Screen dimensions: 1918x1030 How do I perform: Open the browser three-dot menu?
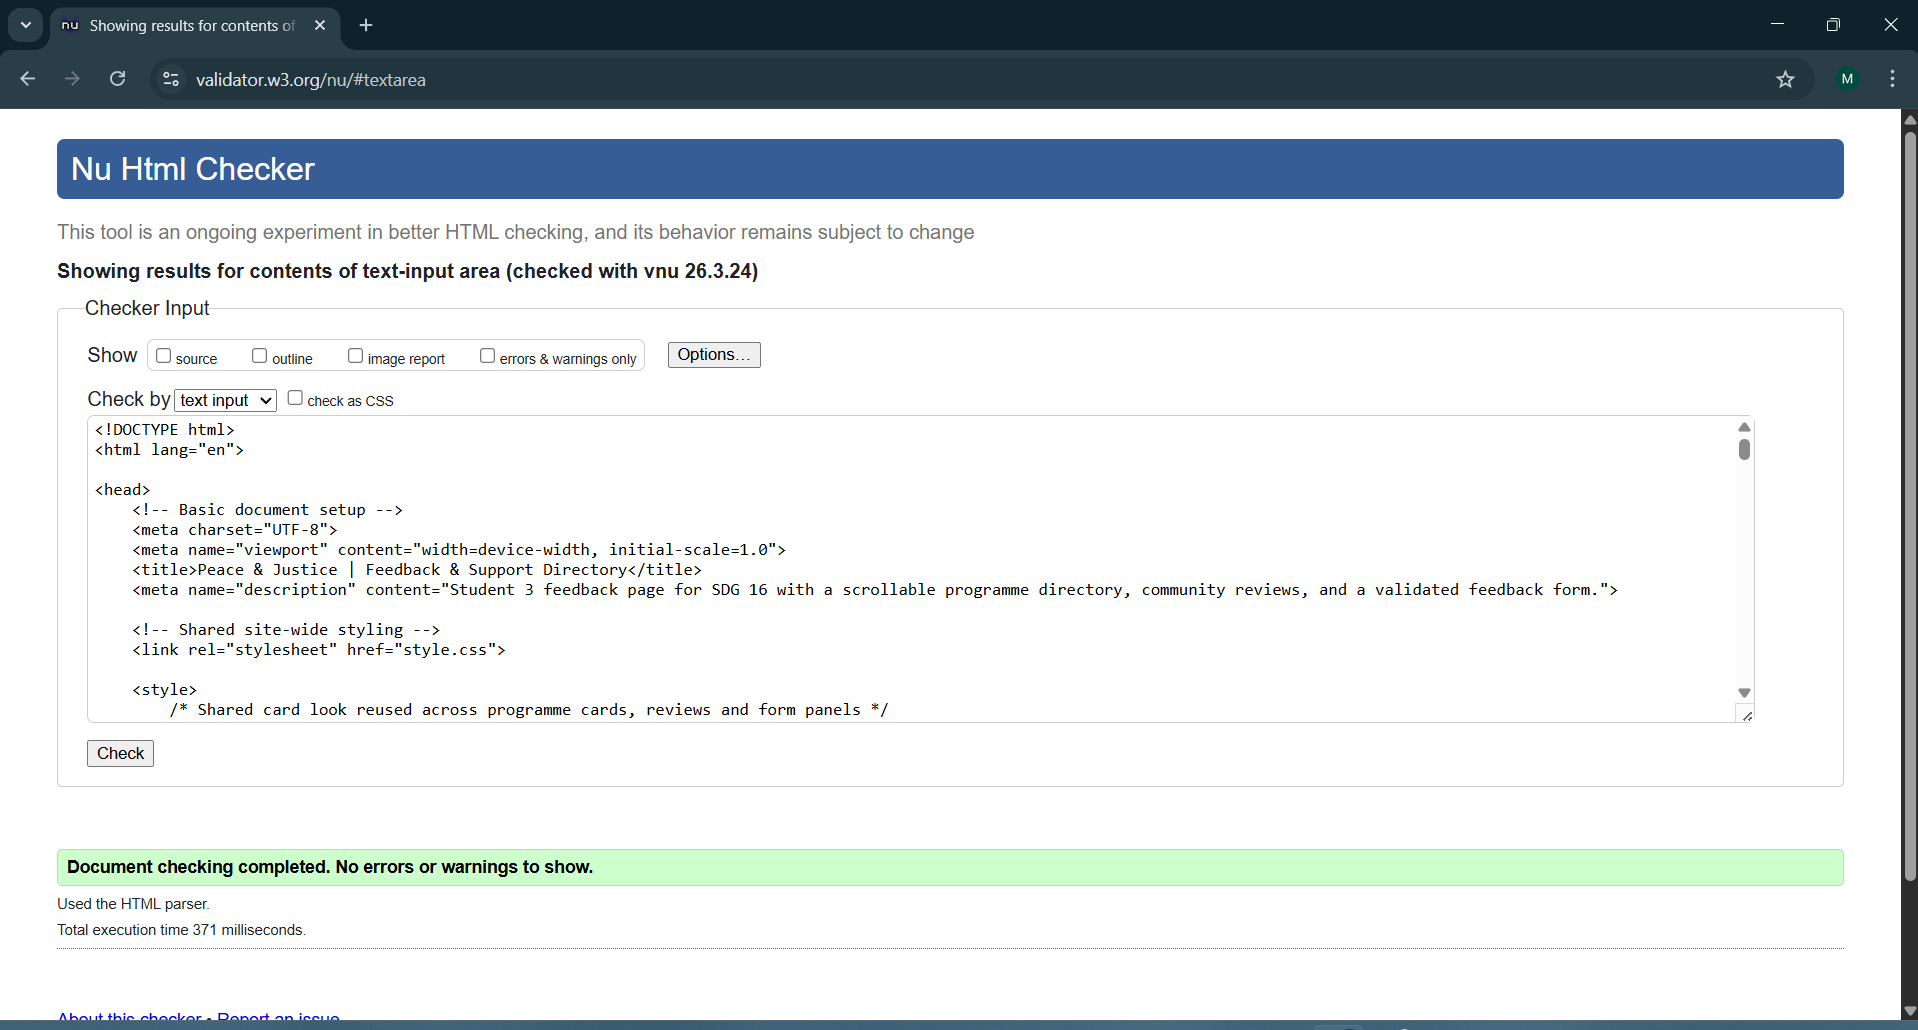click(1892, 79)
